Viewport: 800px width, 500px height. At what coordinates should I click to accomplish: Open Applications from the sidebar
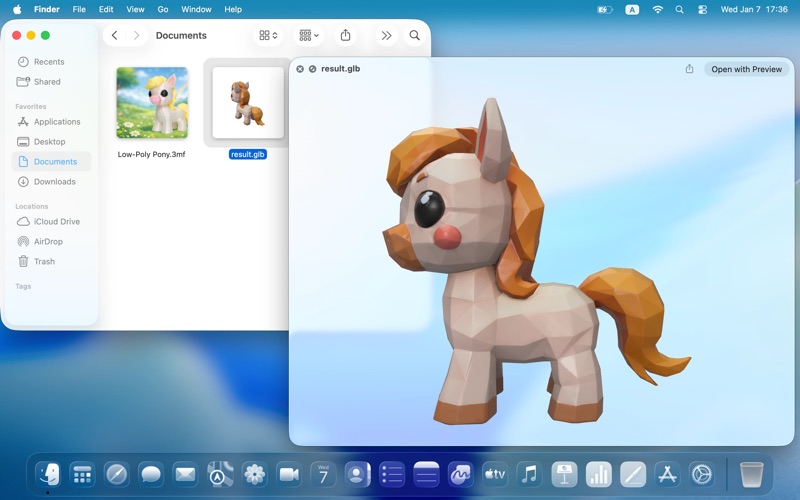[x=51, y=121]
